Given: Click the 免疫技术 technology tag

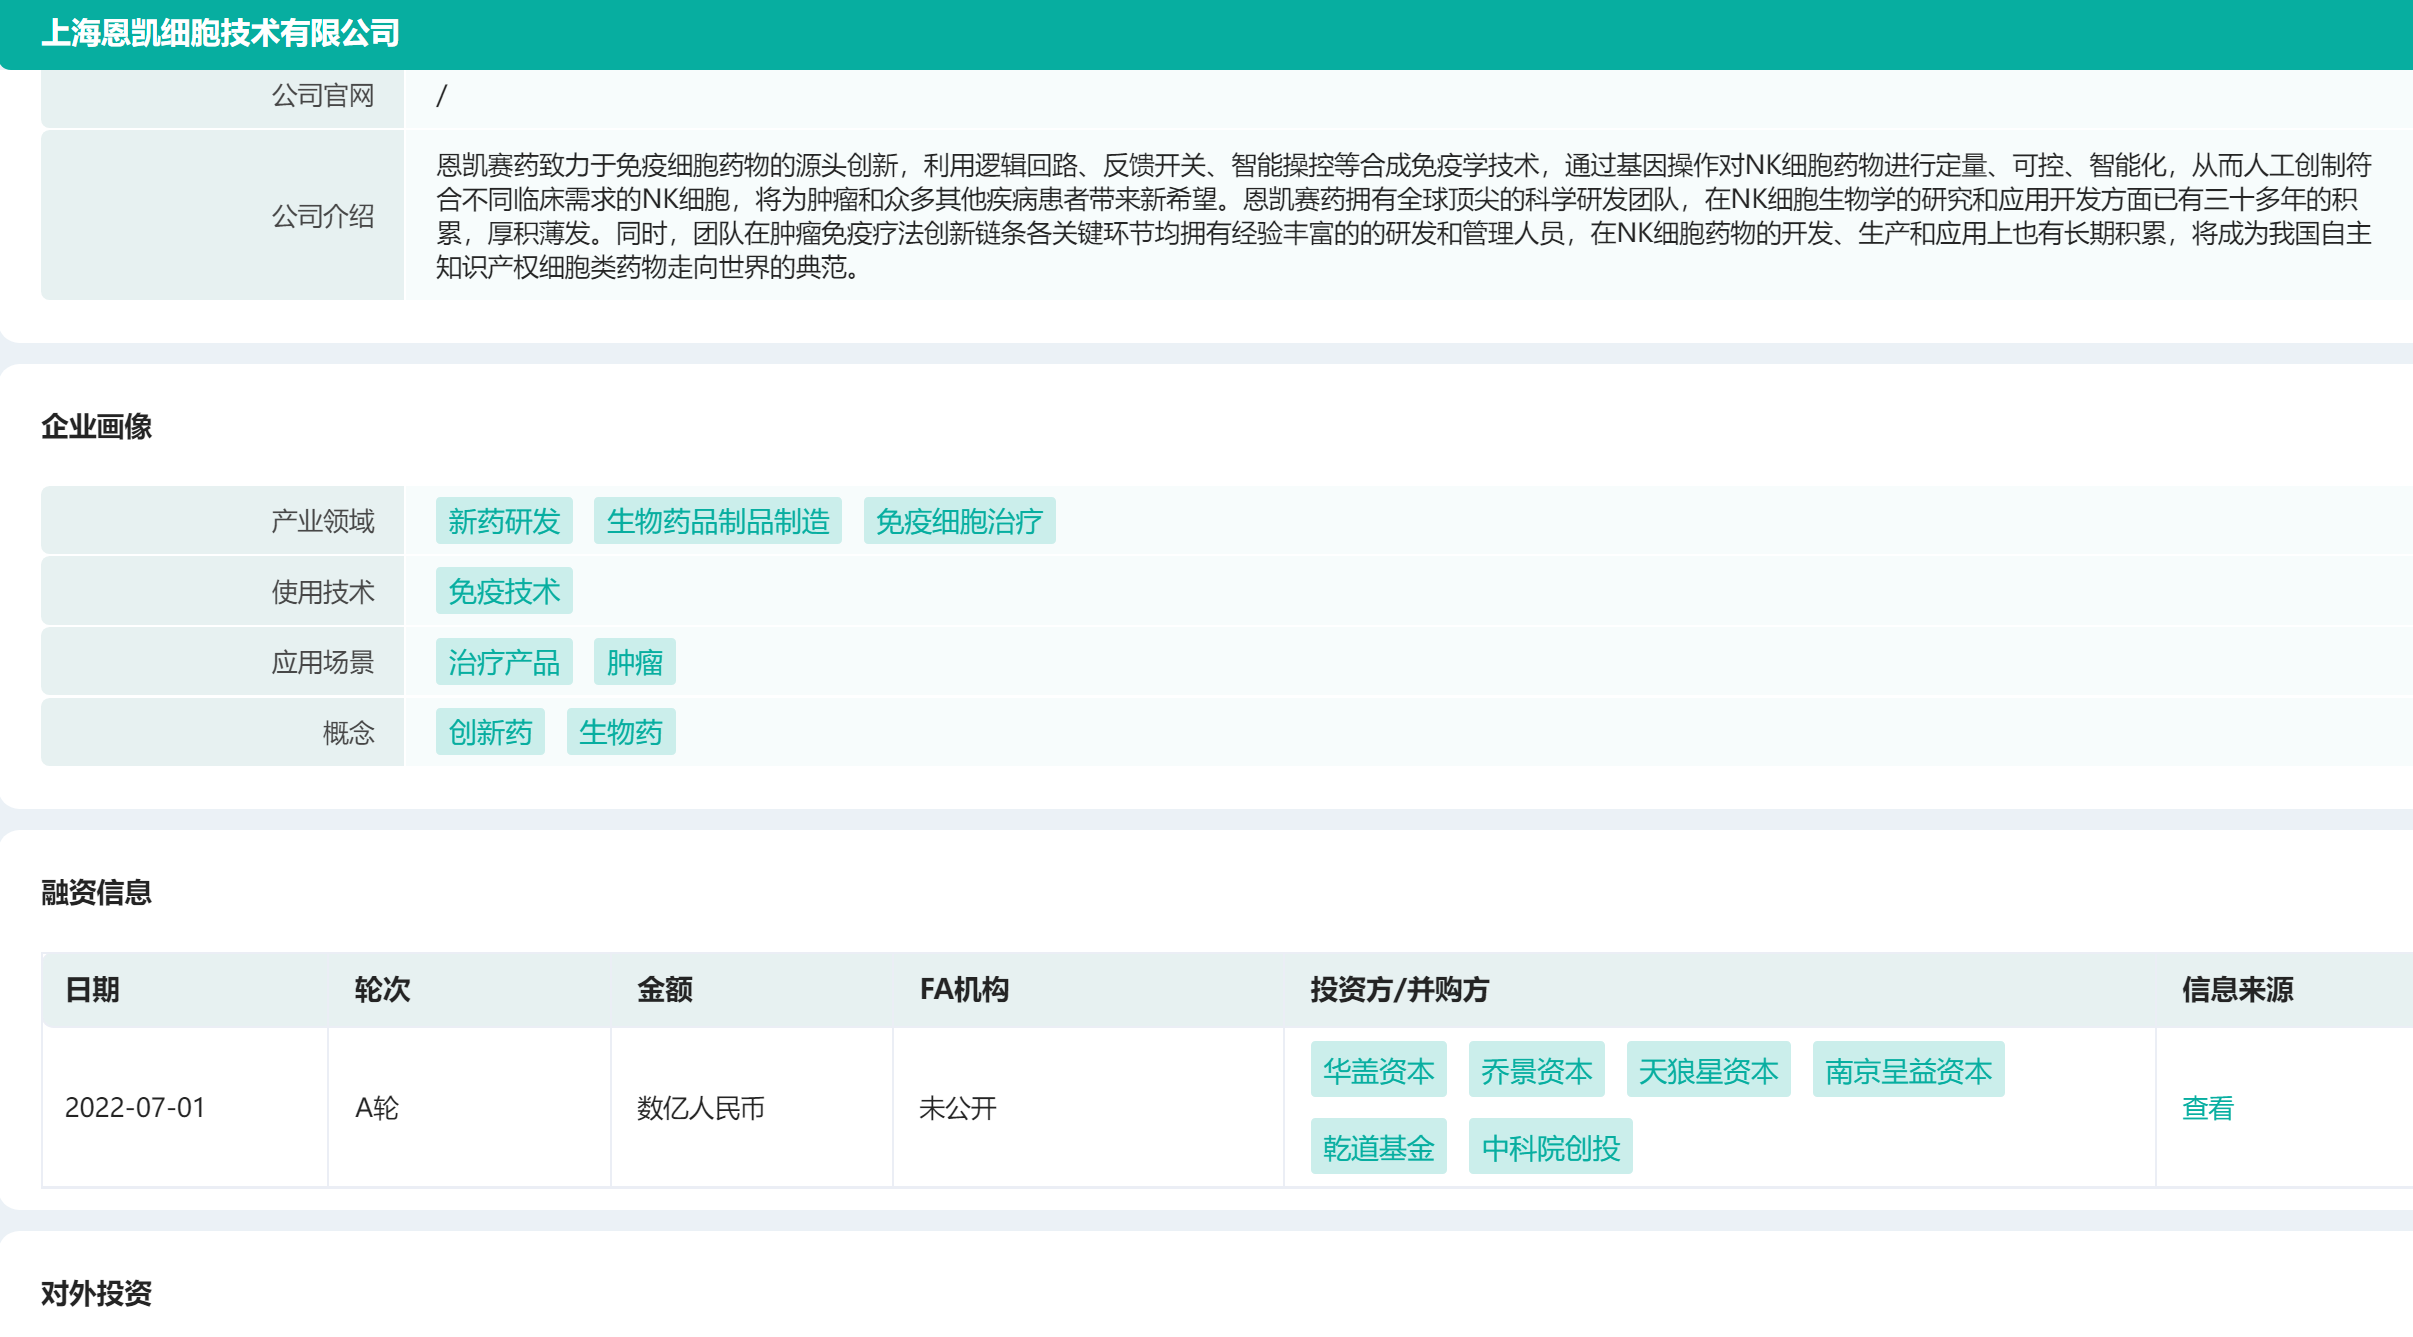Looking at the screenshot, I should point(504,591).
